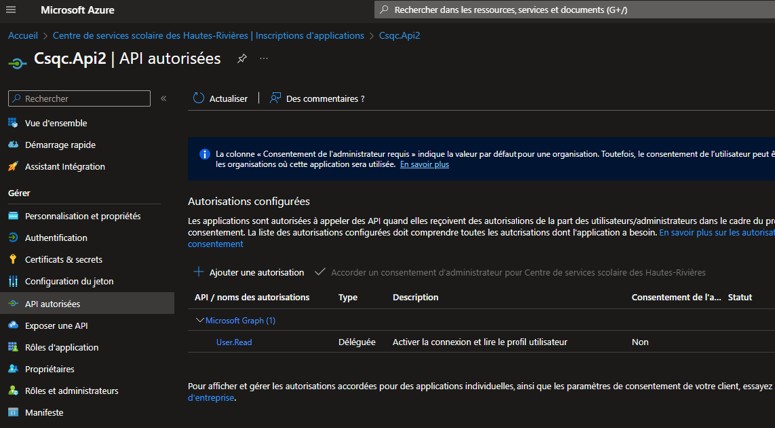Click the Rôles et administrateurs icon
775x428 pixels.
[x=13, y=390]
